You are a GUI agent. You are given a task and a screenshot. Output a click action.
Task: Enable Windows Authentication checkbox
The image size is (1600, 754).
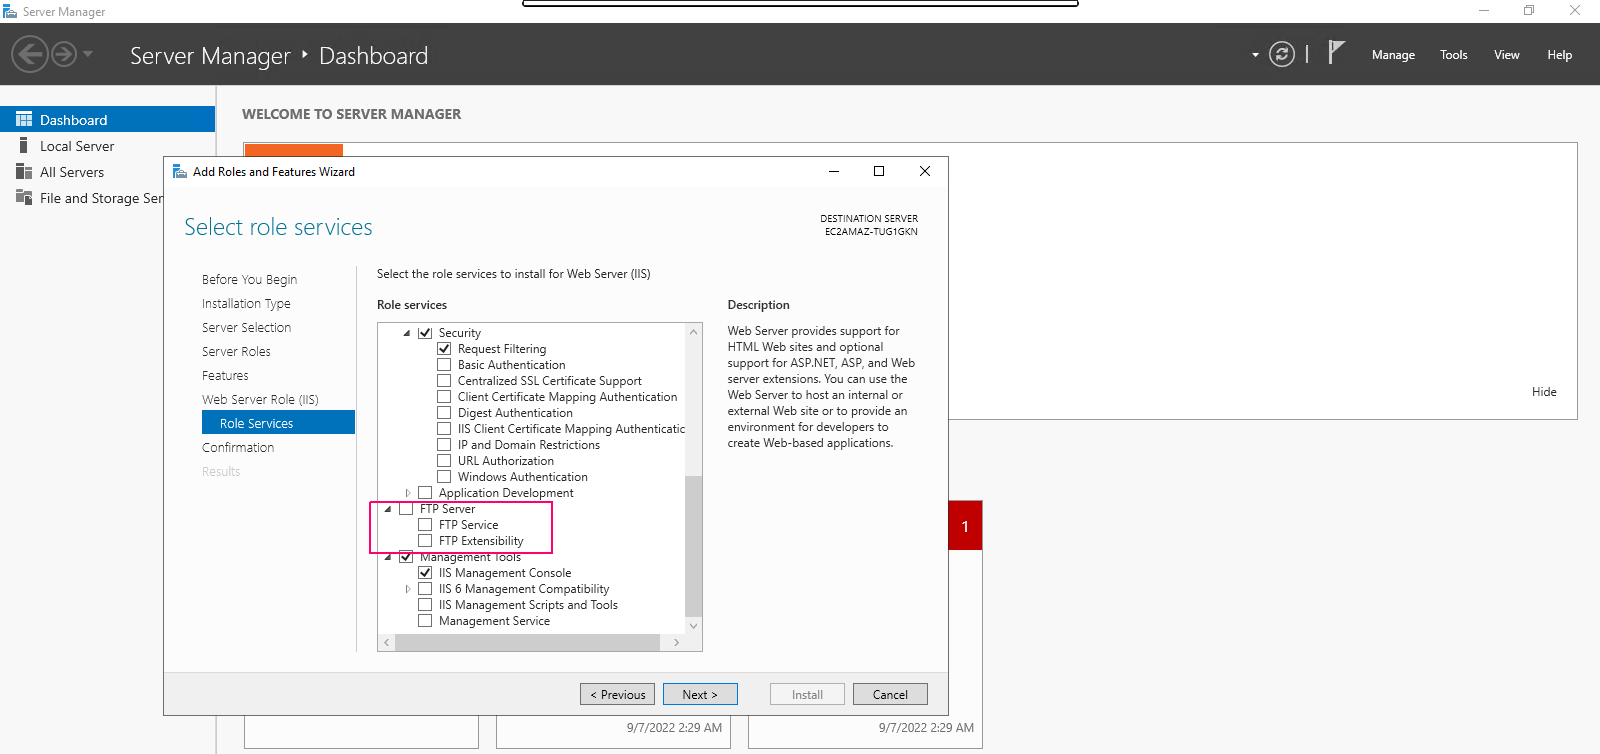pos(444,477)
